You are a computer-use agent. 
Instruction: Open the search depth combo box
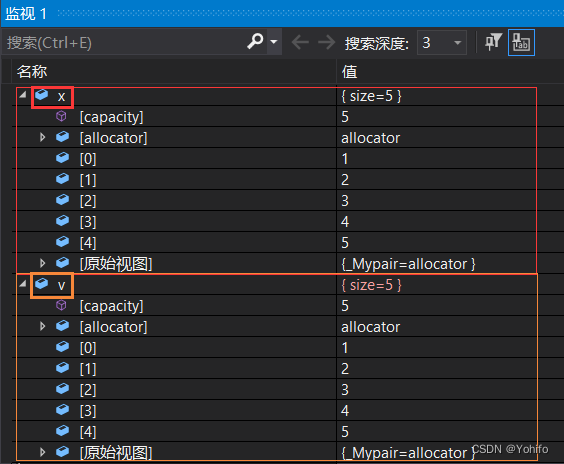442,42
